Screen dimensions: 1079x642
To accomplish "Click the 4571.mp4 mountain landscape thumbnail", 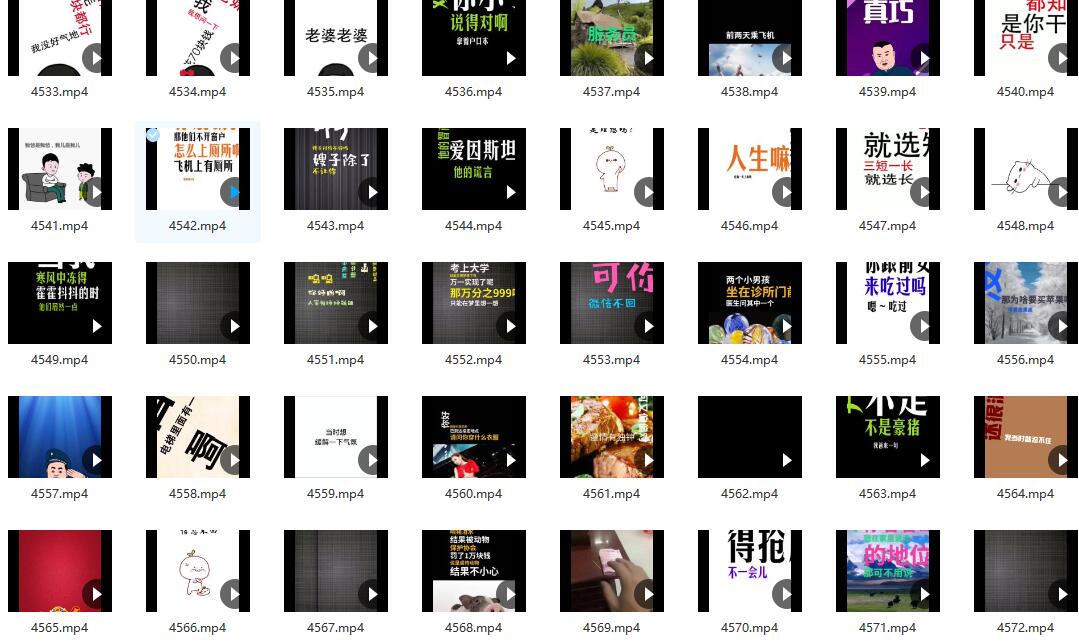I will tap(887, 570).
